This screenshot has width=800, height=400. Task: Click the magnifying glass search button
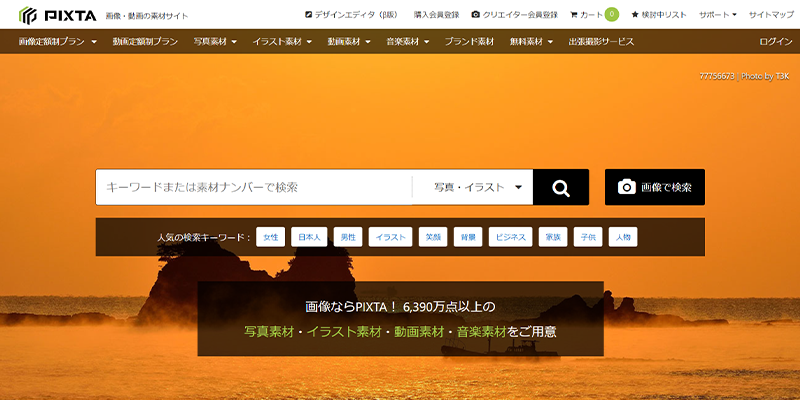(560, 187)
